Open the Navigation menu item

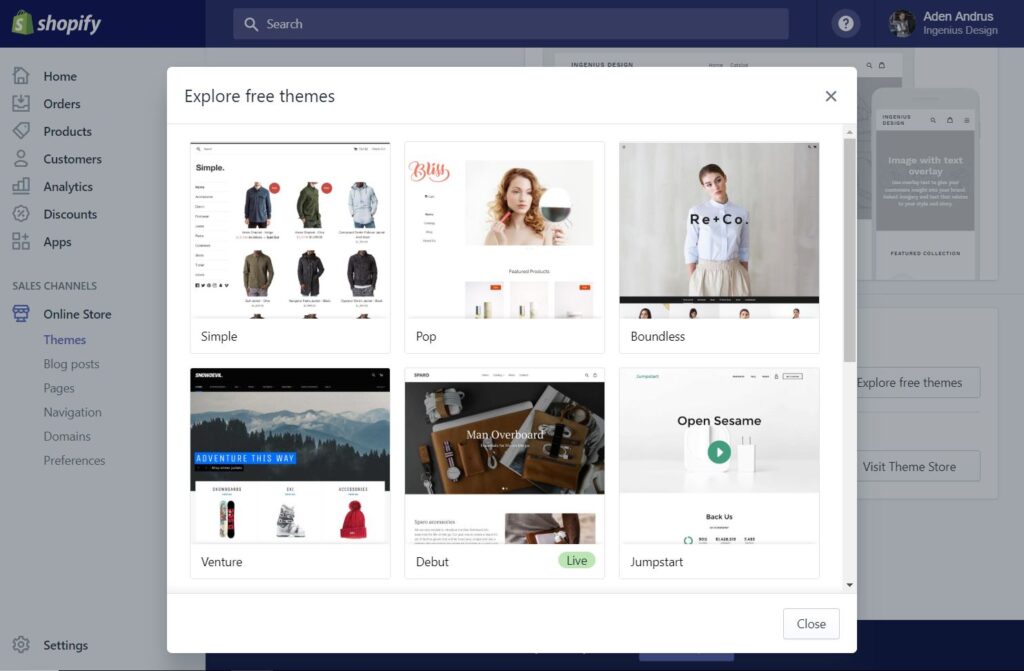pos(72,412)
